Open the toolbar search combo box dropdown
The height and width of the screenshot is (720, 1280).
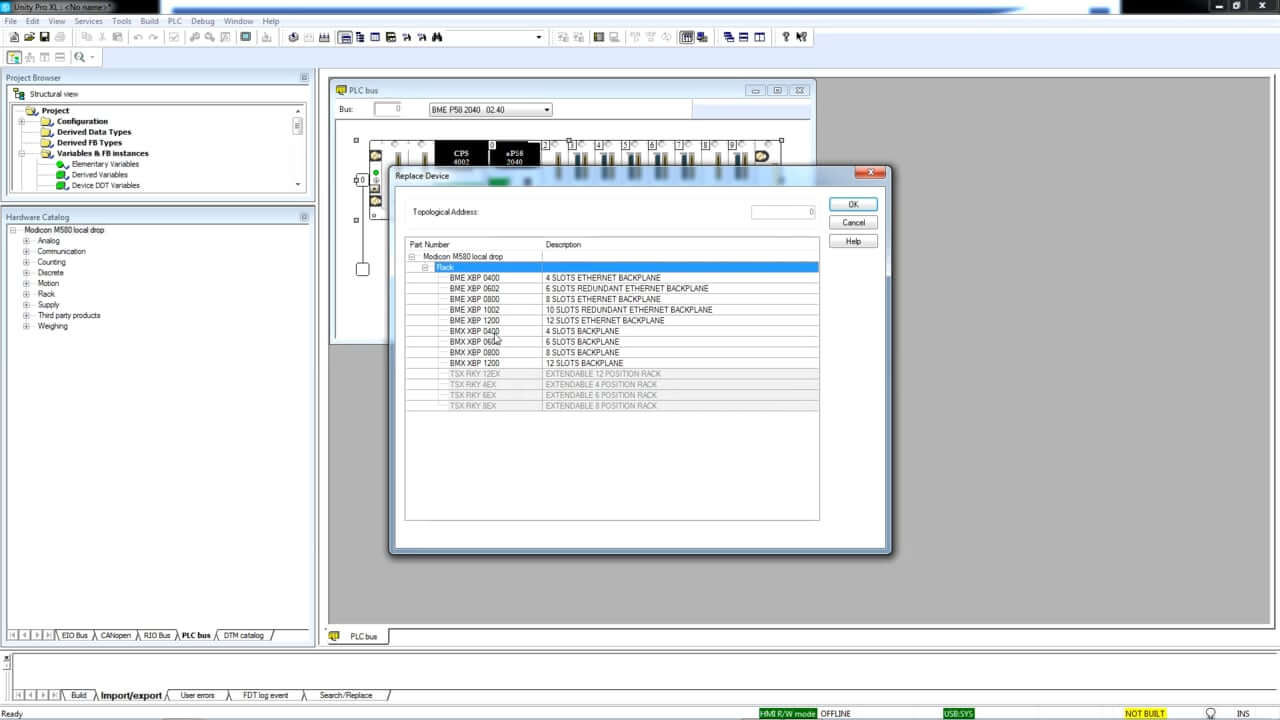coord(539,37)
